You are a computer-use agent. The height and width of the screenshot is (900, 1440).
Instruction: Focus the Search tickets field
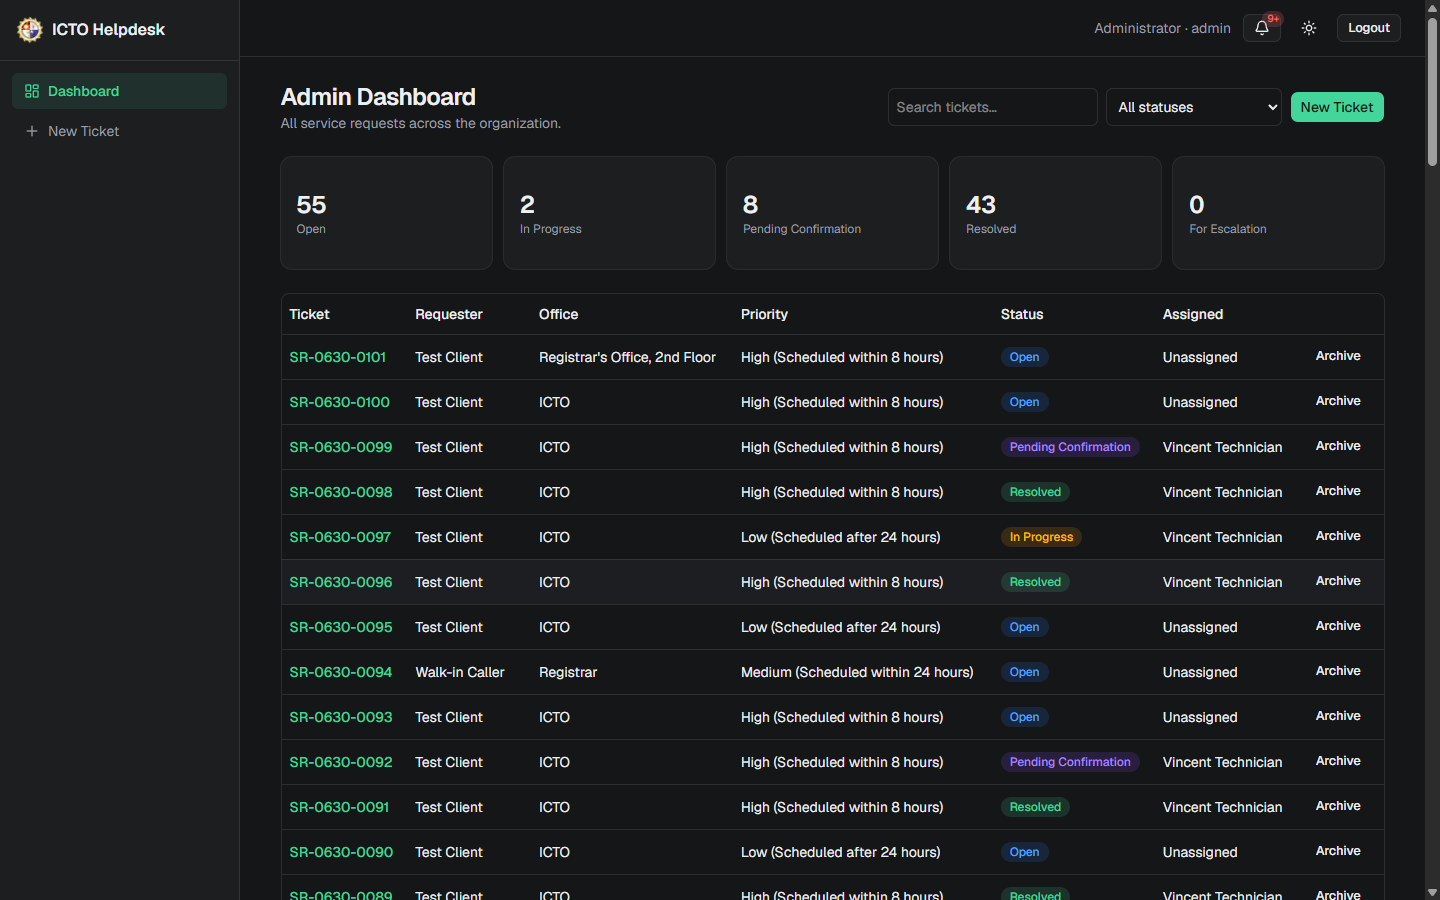(x=992, y=107)
